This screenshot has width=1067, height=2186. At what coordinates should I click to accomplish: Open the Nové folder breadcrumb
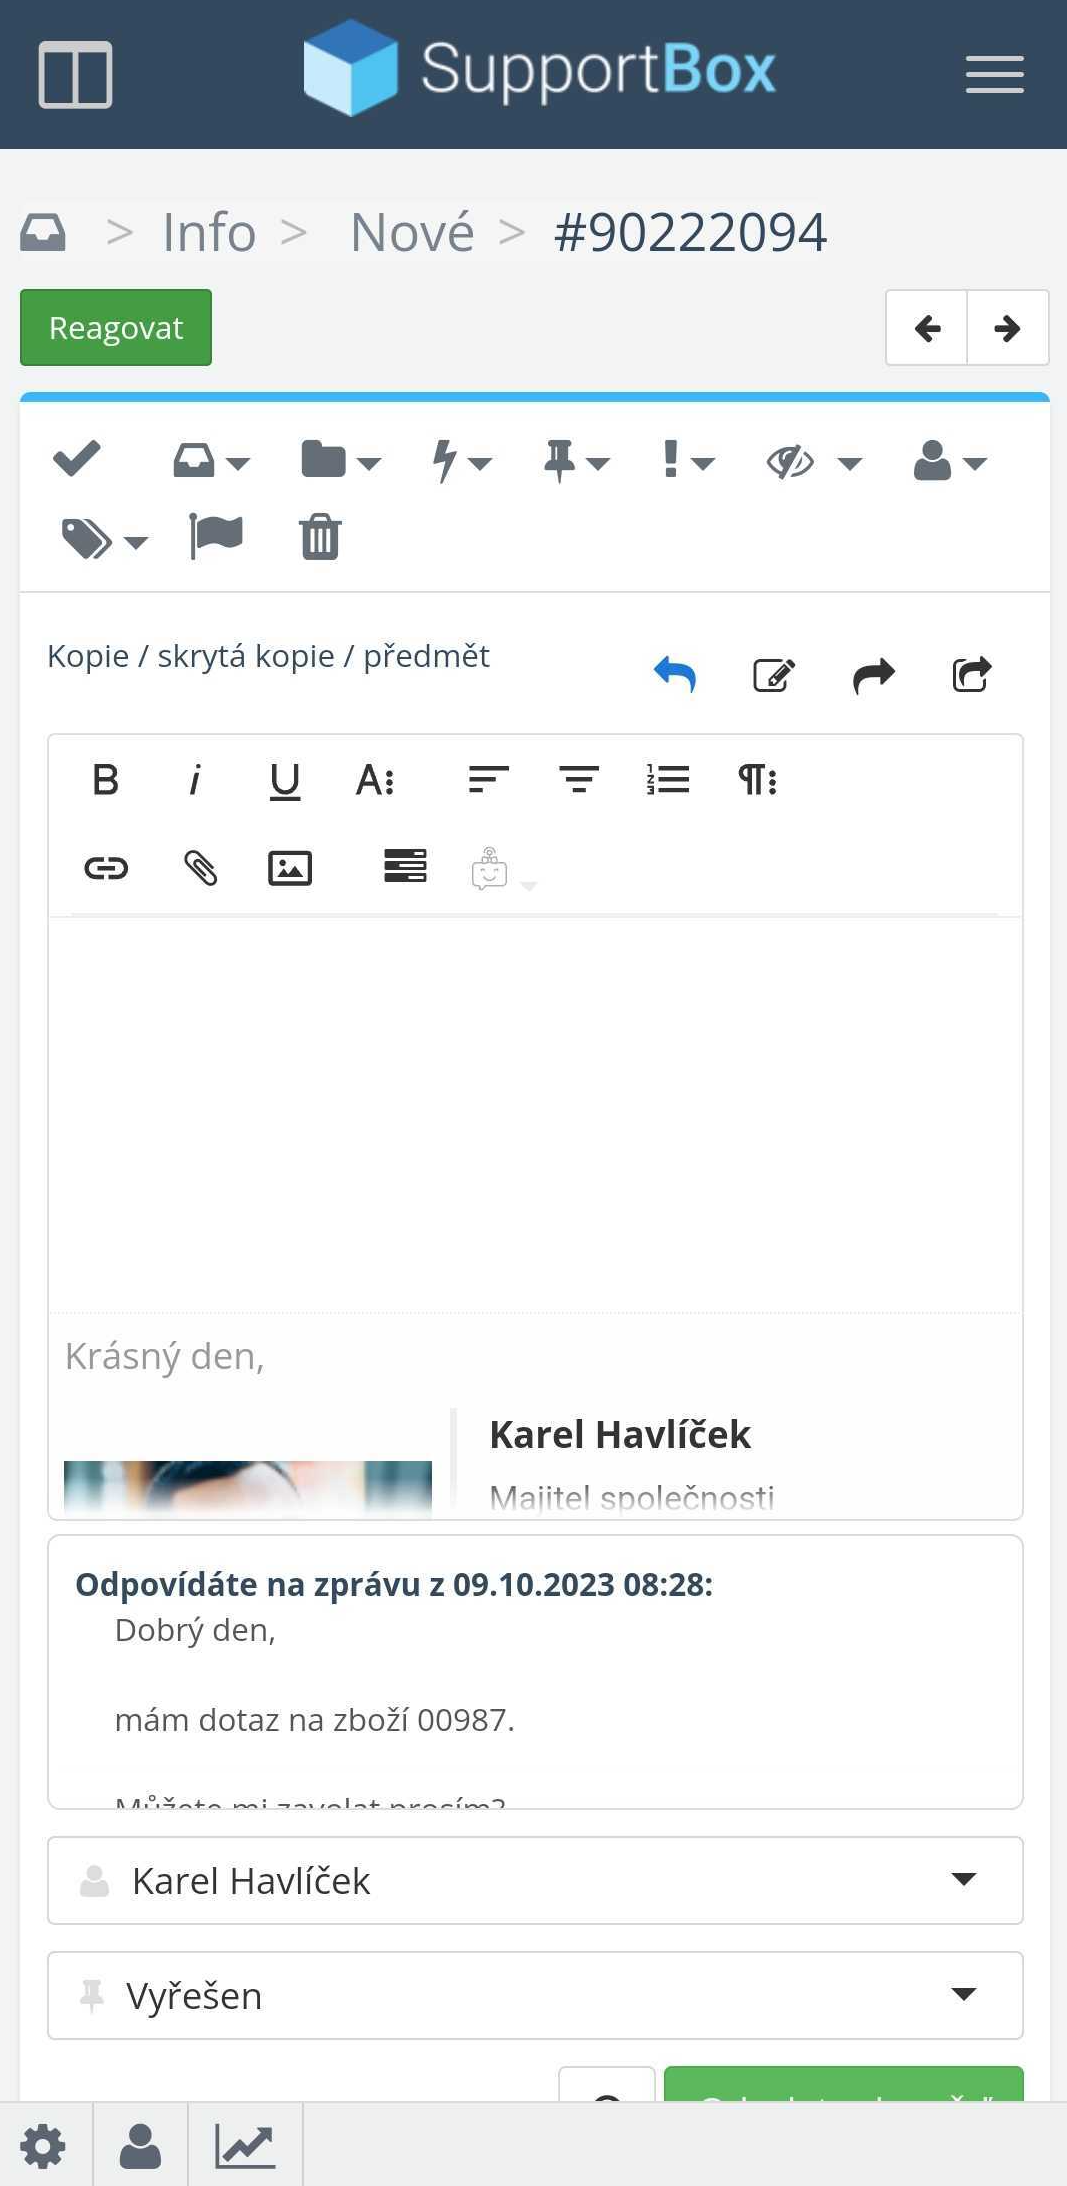coord(412,232)
